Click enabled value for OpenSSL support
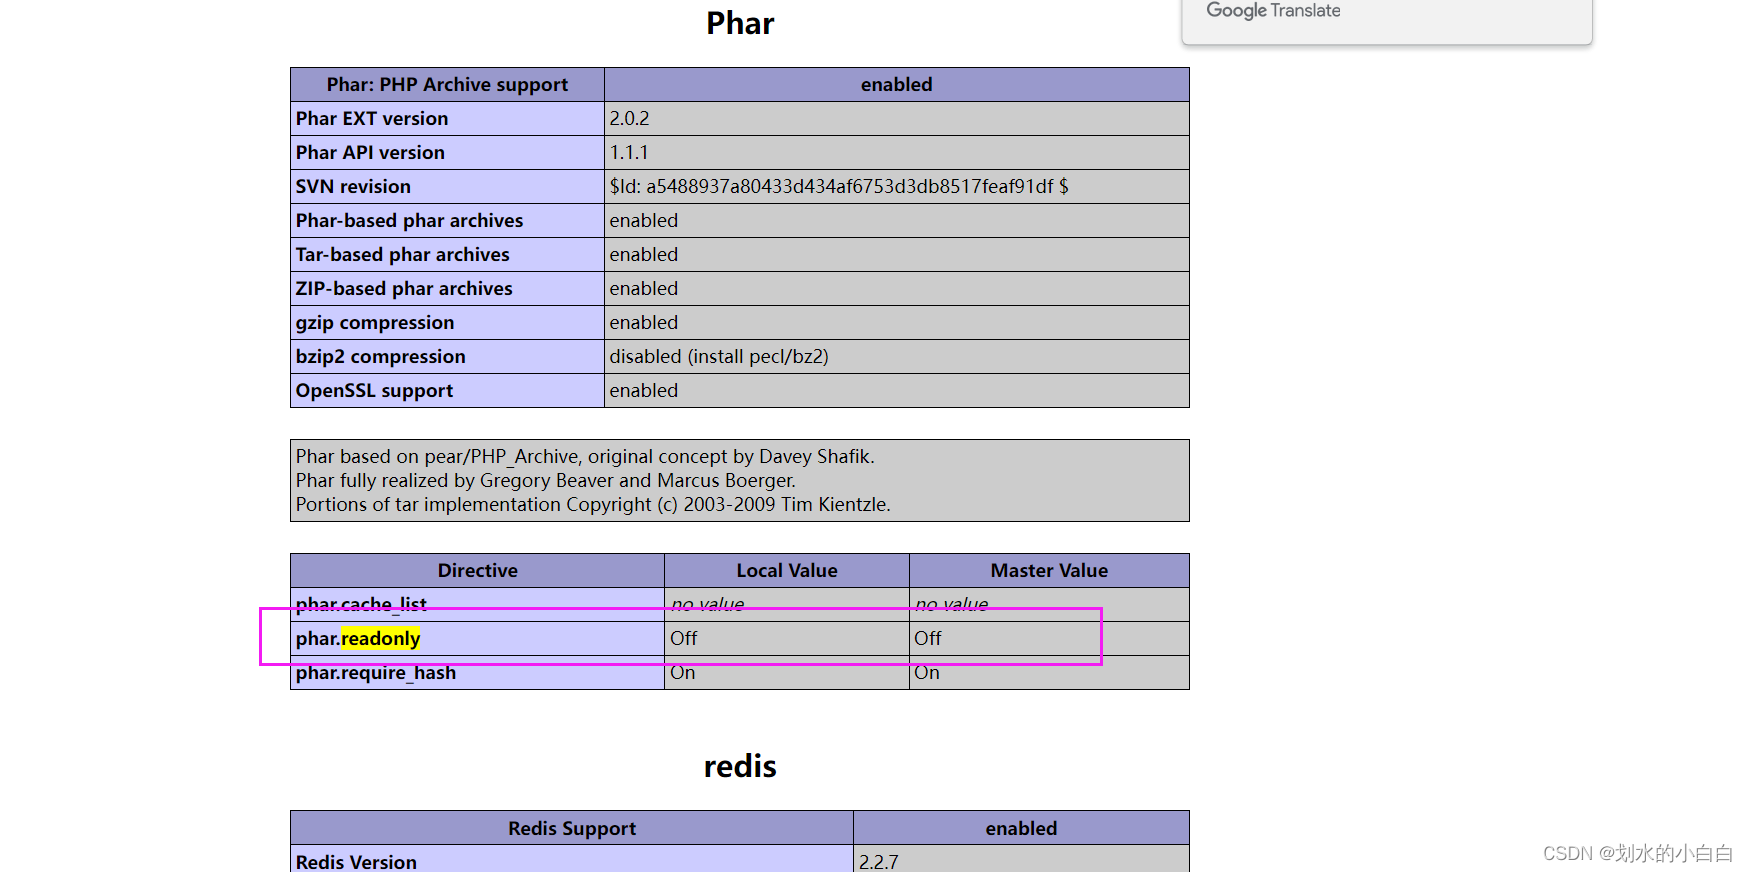Image resolution: width=1747 pixels, height=872 pixels. 644,391
